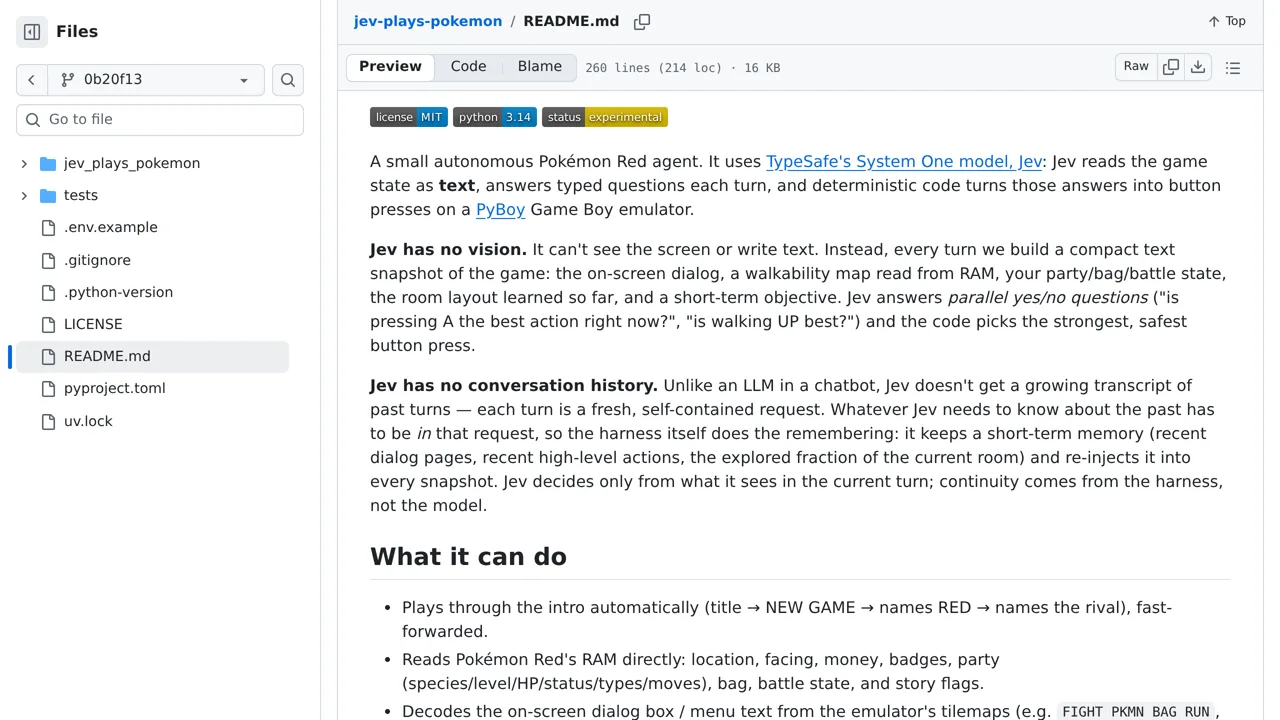Click the file search magnifier button
This screenshot has height=720, width=1280.
[x=288, y=80]
